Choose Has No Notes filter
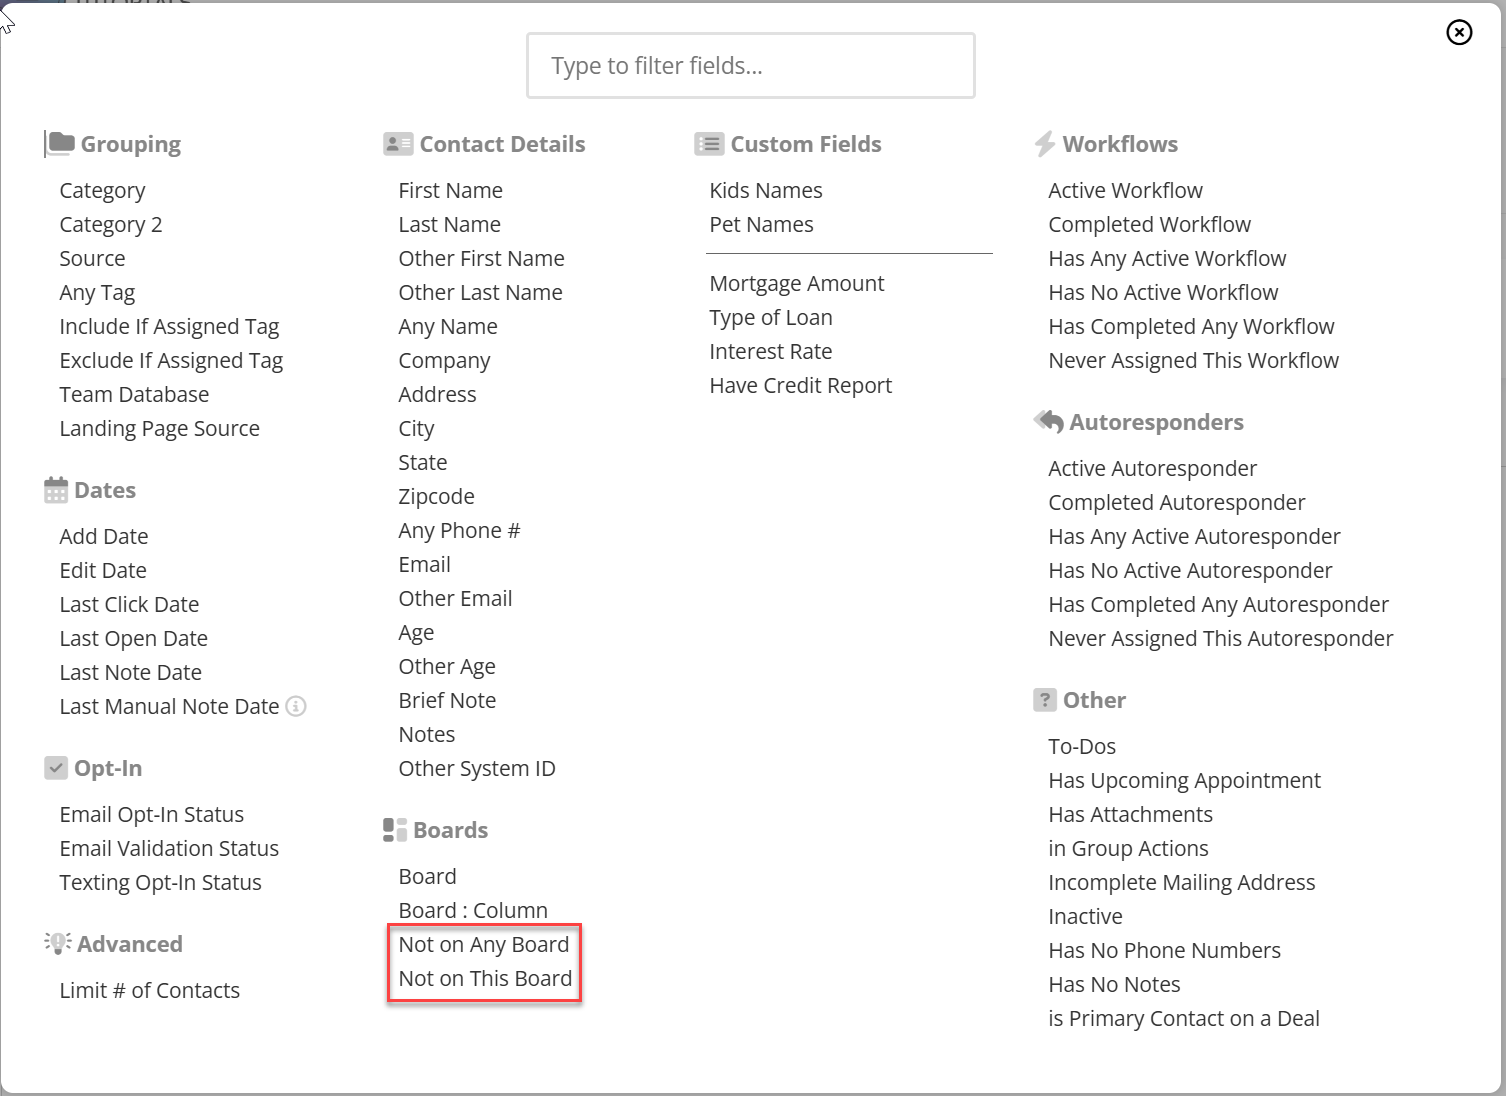This screenshot has width=1506, height=1096. pos(1114,985)
